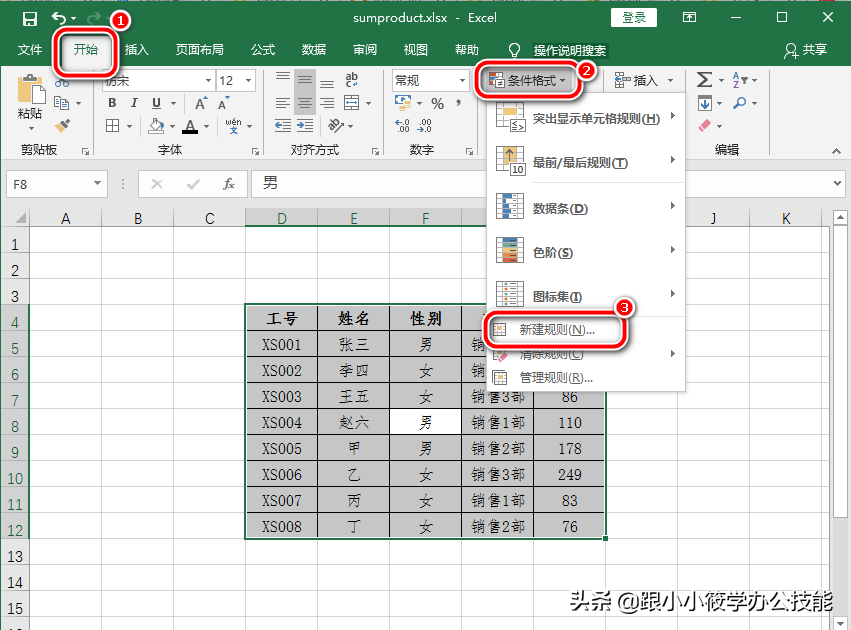
Task: Open 突出显示单元格规则 submenu
Action: click(x=586, y=118)
